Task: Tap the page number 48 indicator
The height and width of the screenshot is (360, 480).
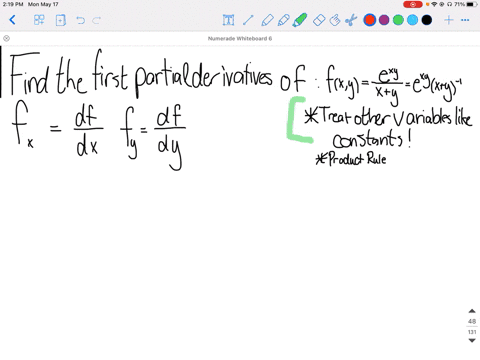Action: pos(472,321)
